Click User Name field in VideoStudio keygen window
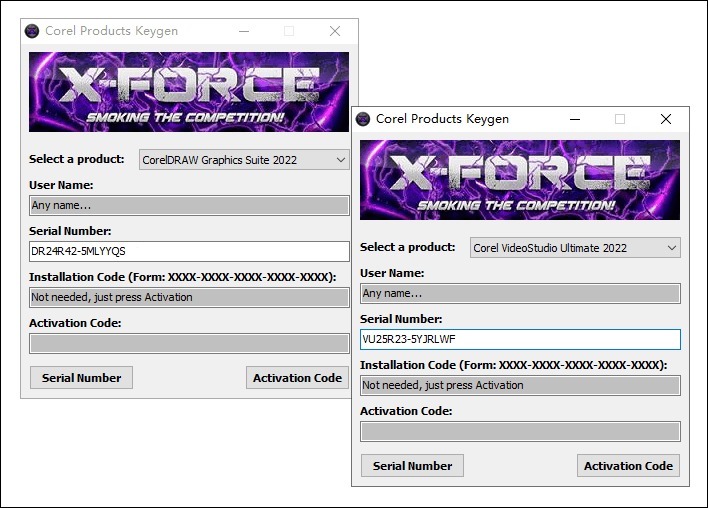This screenshot has height=508, width=708. coord(520,294)
